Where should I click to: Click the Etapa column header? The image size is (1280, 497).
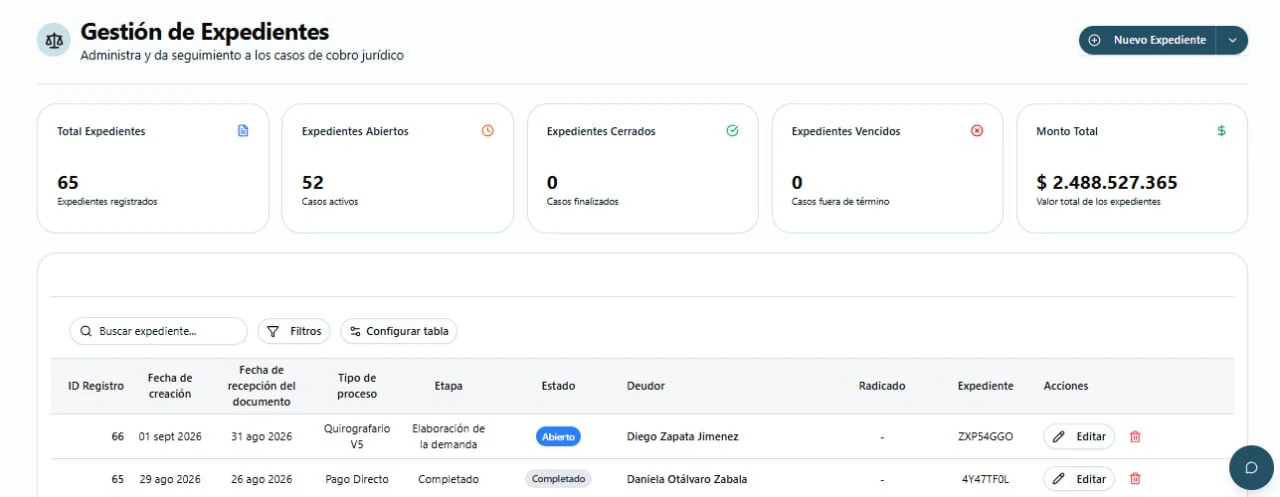coord(448,386)
